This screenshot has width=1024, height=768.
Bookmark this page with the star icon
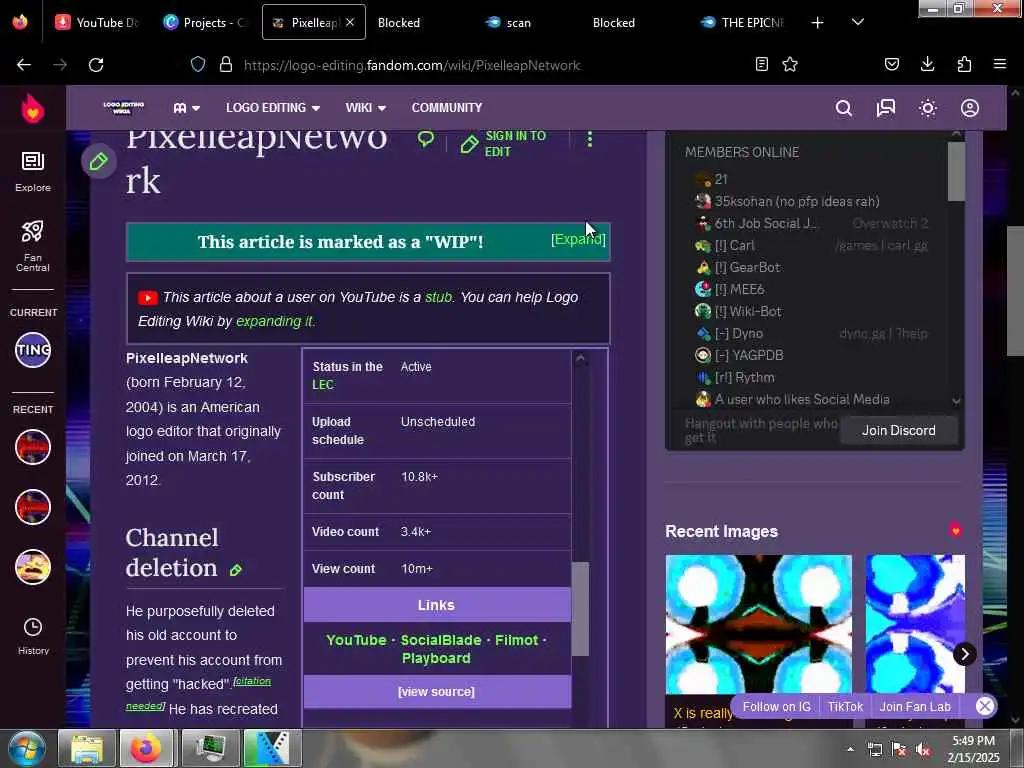(x=790, y=64)
